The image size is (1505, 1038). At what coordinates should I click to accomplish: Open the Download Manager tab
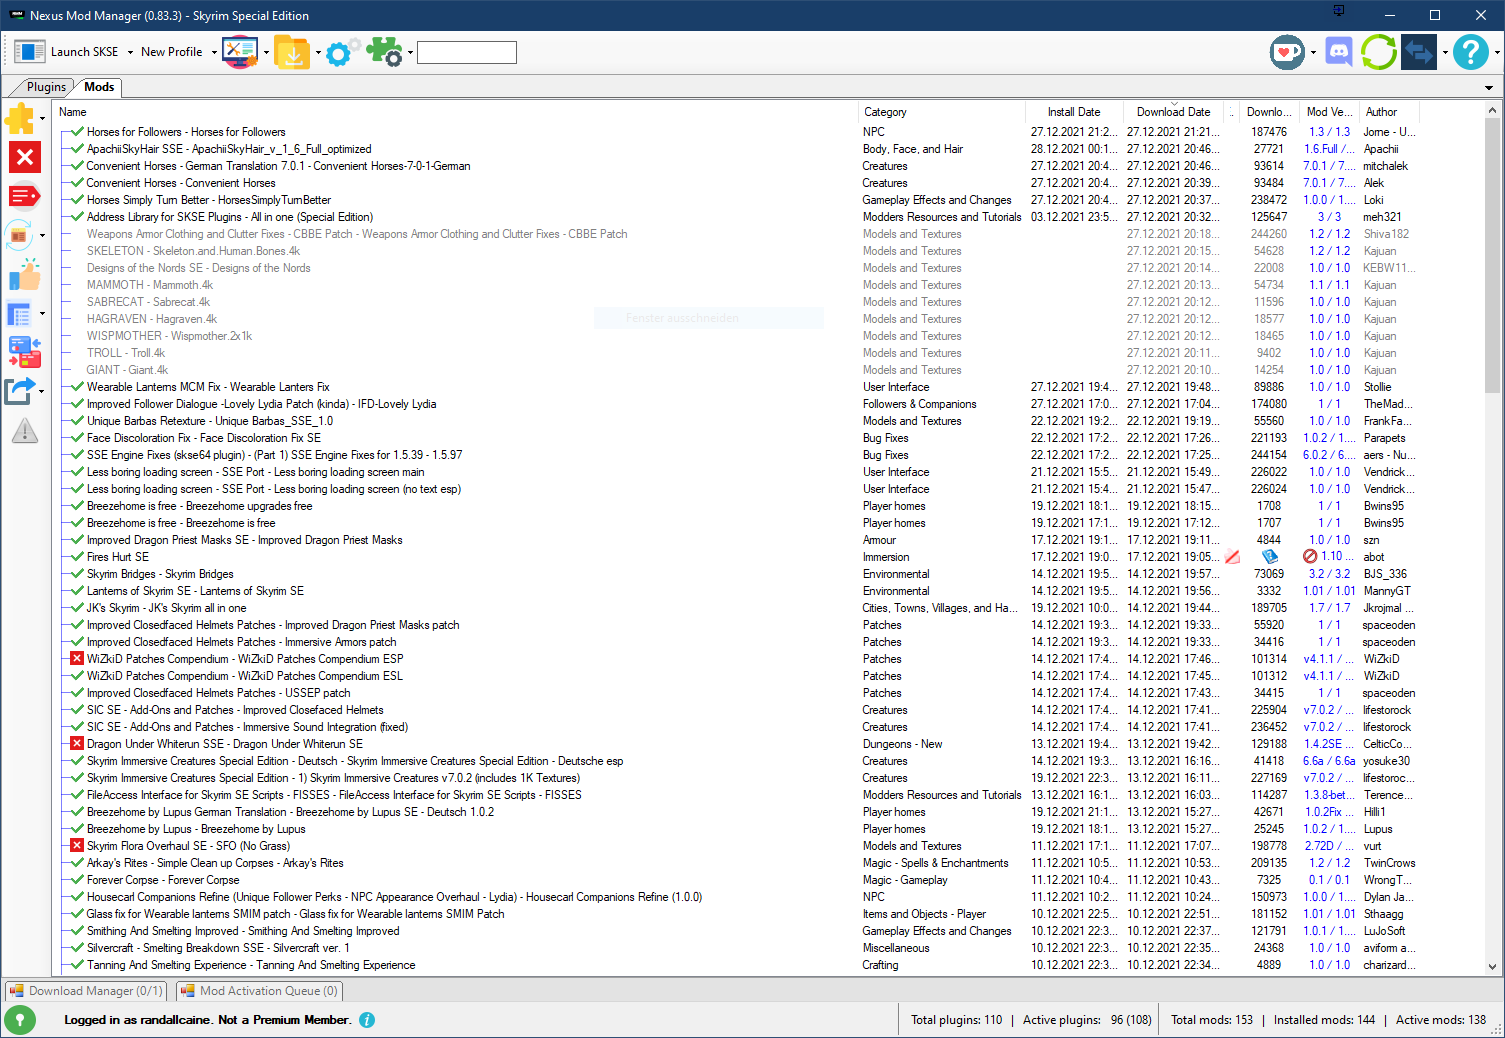tap(87, 991)
